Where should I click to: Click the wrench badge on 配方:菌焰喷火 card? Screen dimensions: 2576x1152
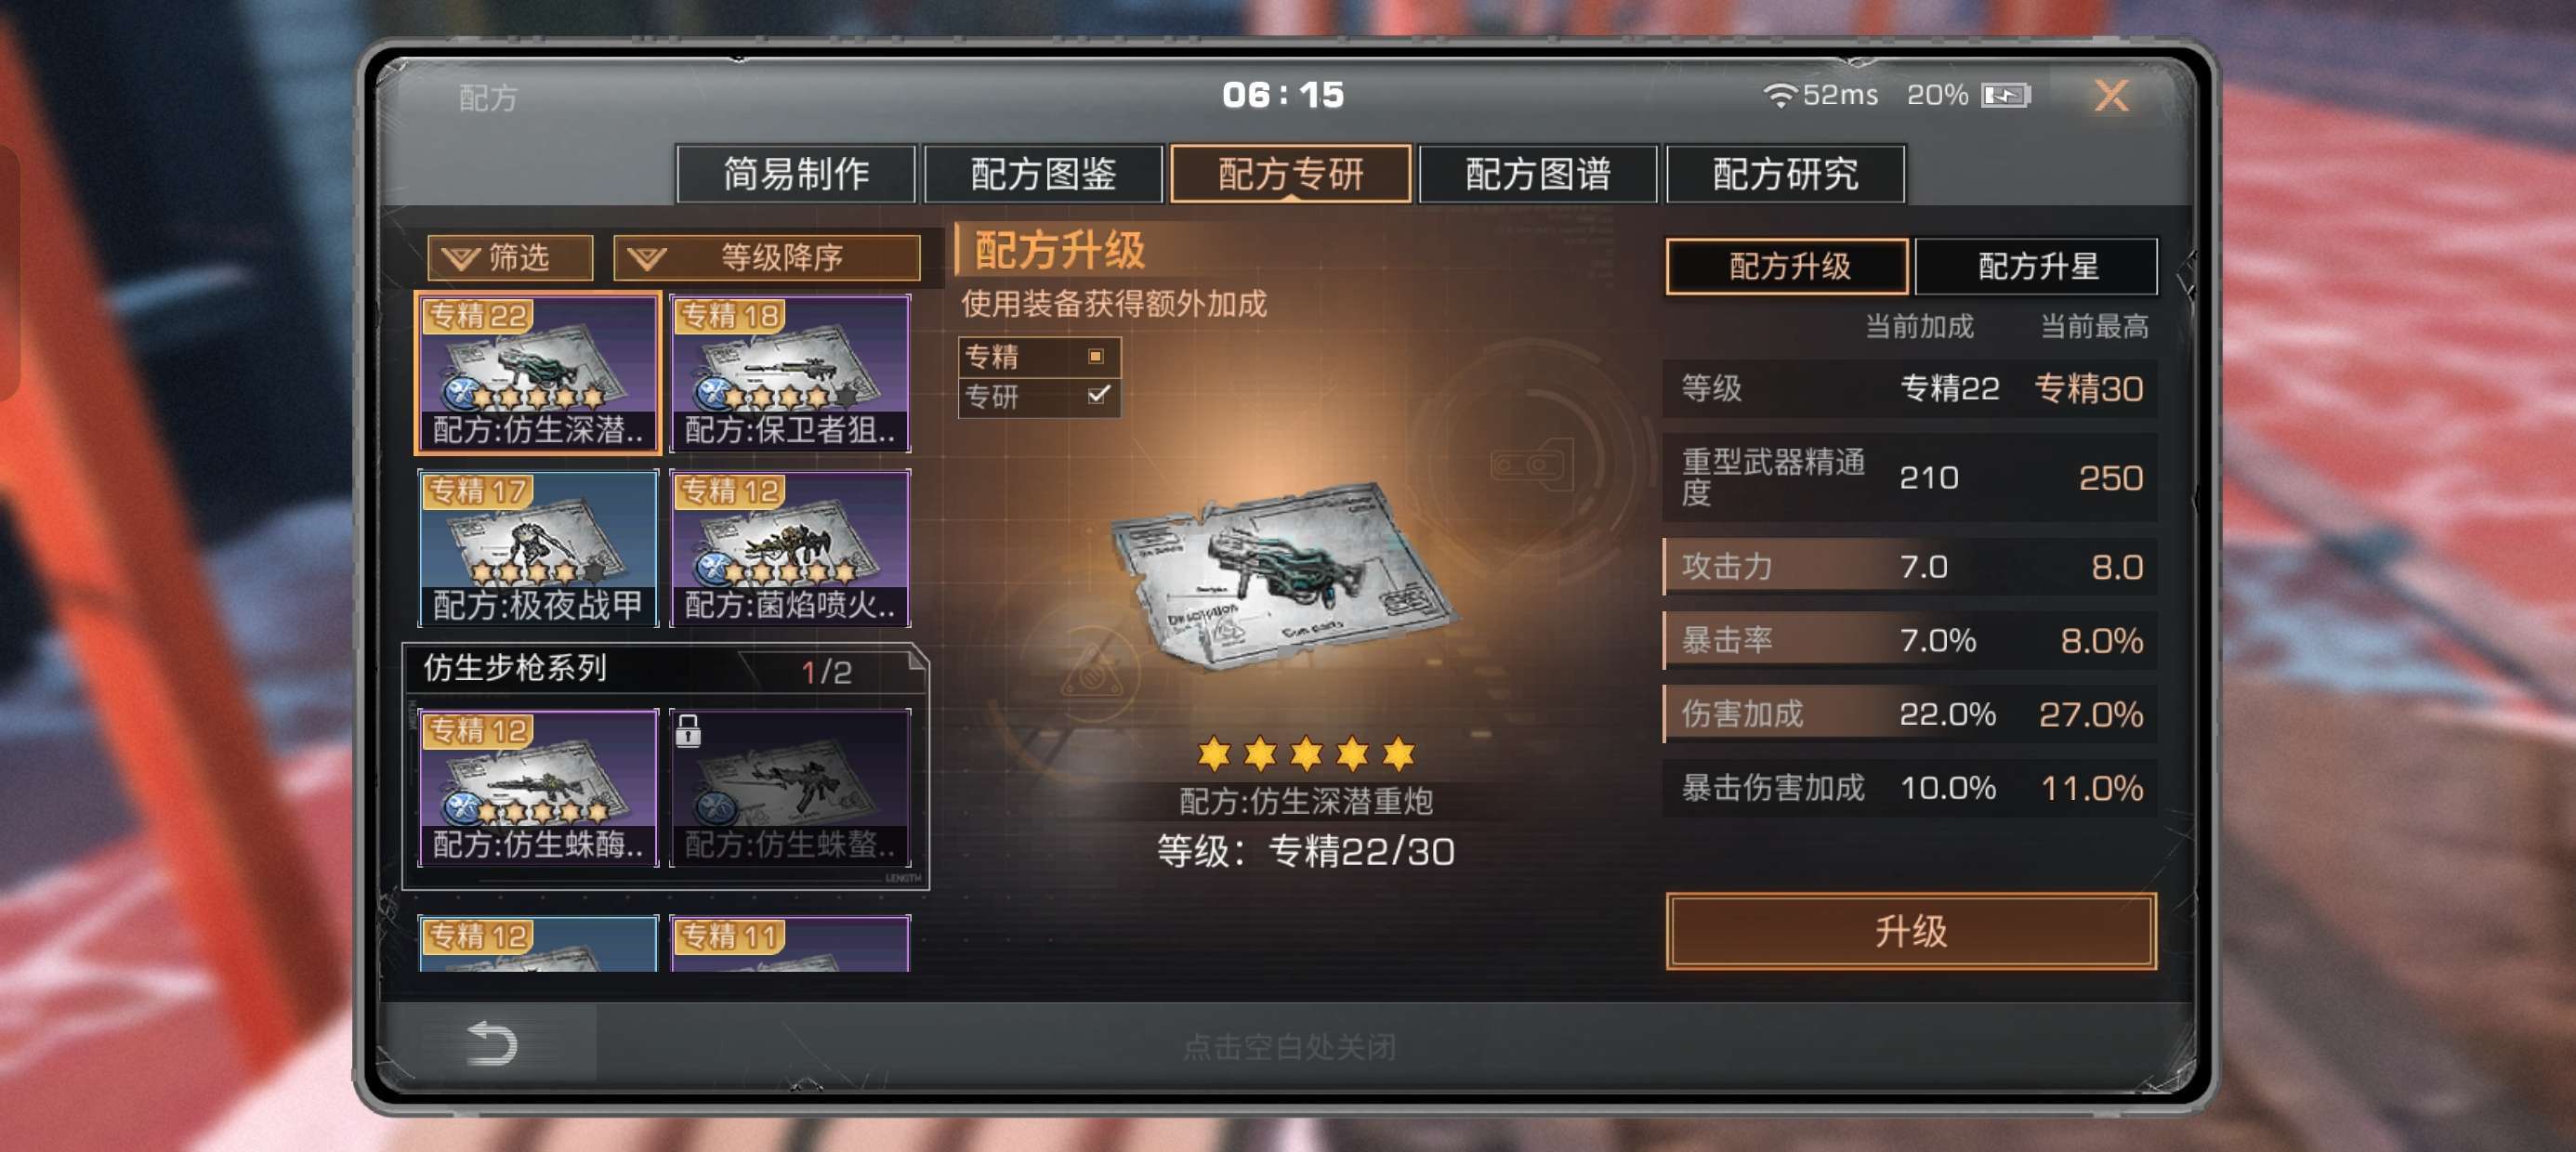713,567
